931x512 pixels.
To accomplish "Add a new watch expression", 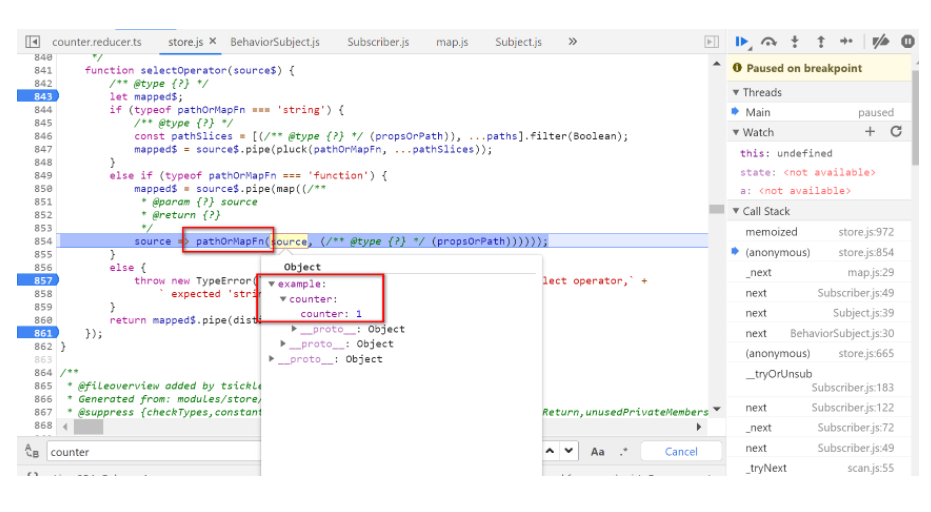I will coord(870,132).
